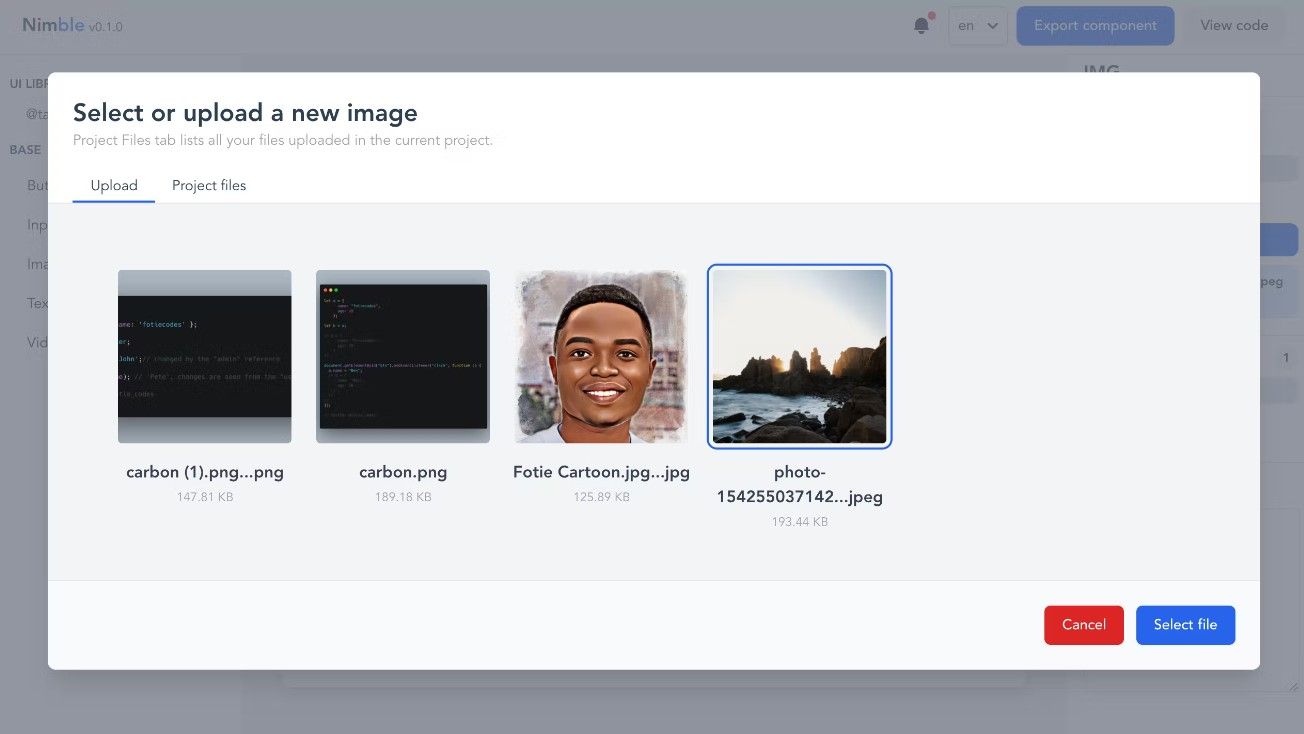Click the Export component button

point(1095,26)
